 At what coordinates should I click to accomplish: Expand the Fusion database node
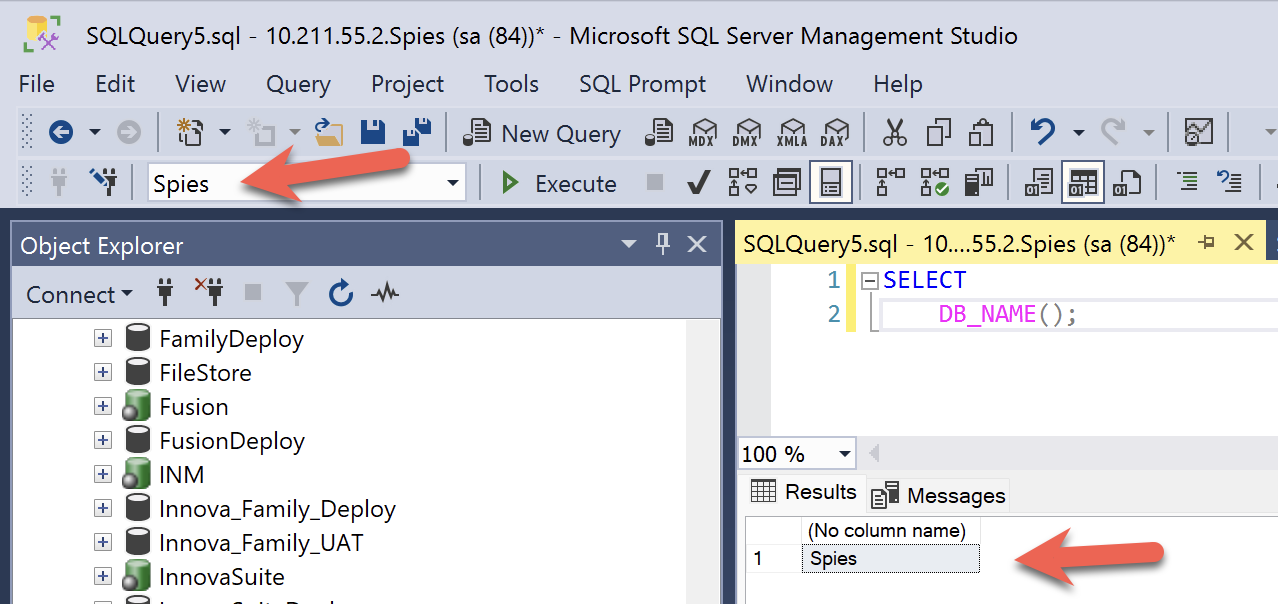click(x=102, y=406)
